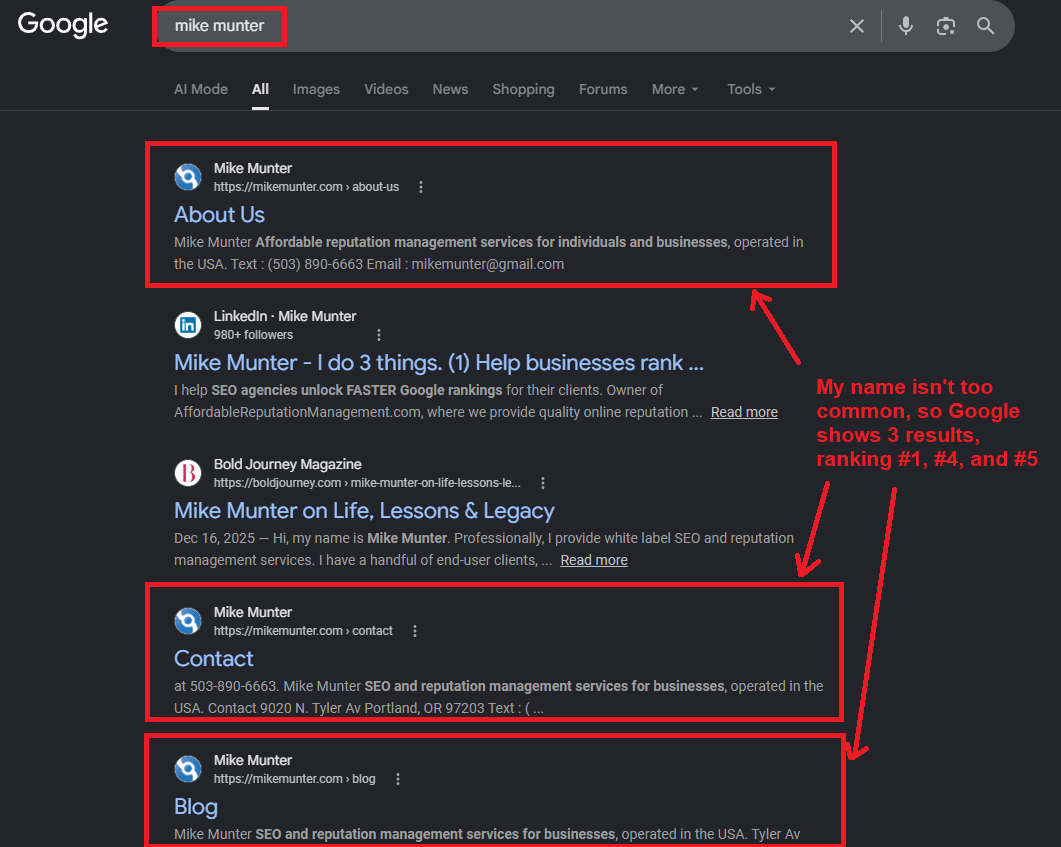Open options menu for Bold Journey result
Viewport: 1061px width, 847px height.
click(543, 483)
